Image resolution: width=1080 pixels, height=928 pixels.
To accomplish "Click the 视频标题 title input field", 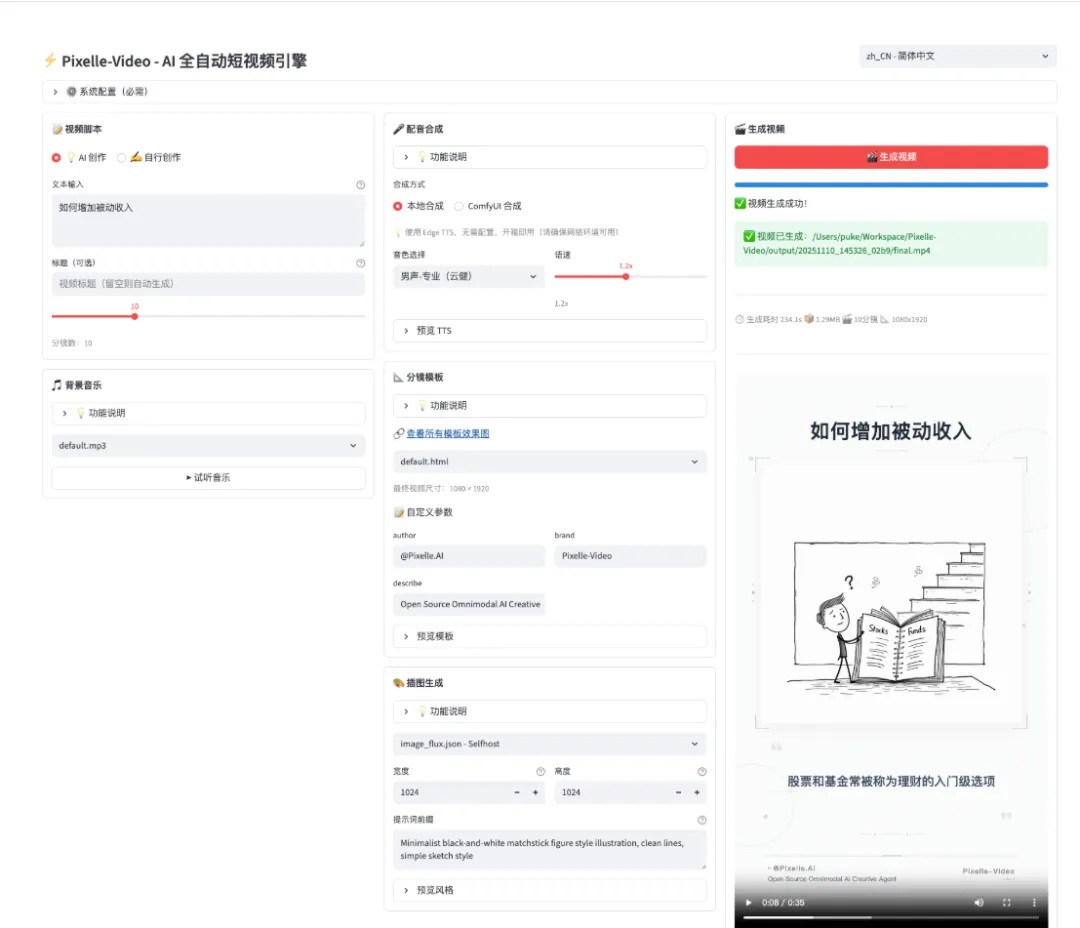I will pos(208,284).
